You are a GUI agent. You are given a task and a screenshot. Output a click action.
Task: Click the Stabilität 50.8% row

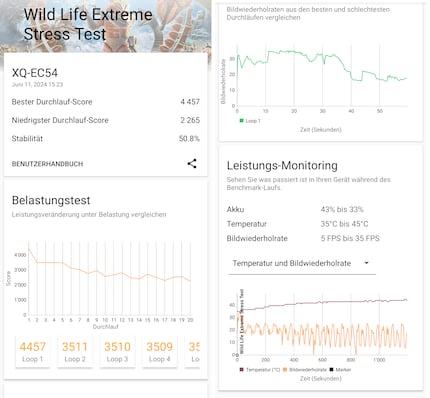click(106, 139)
